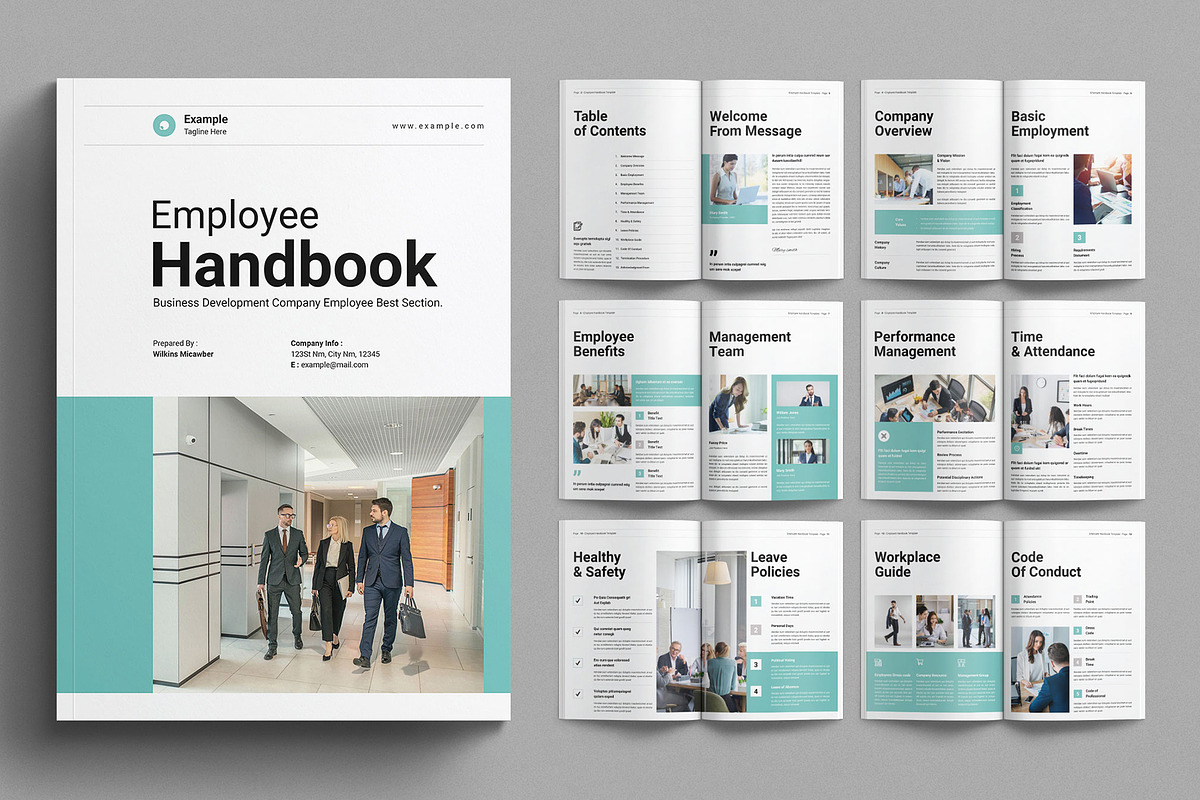
Task: Click the Management Team heading
Action: 750,344
